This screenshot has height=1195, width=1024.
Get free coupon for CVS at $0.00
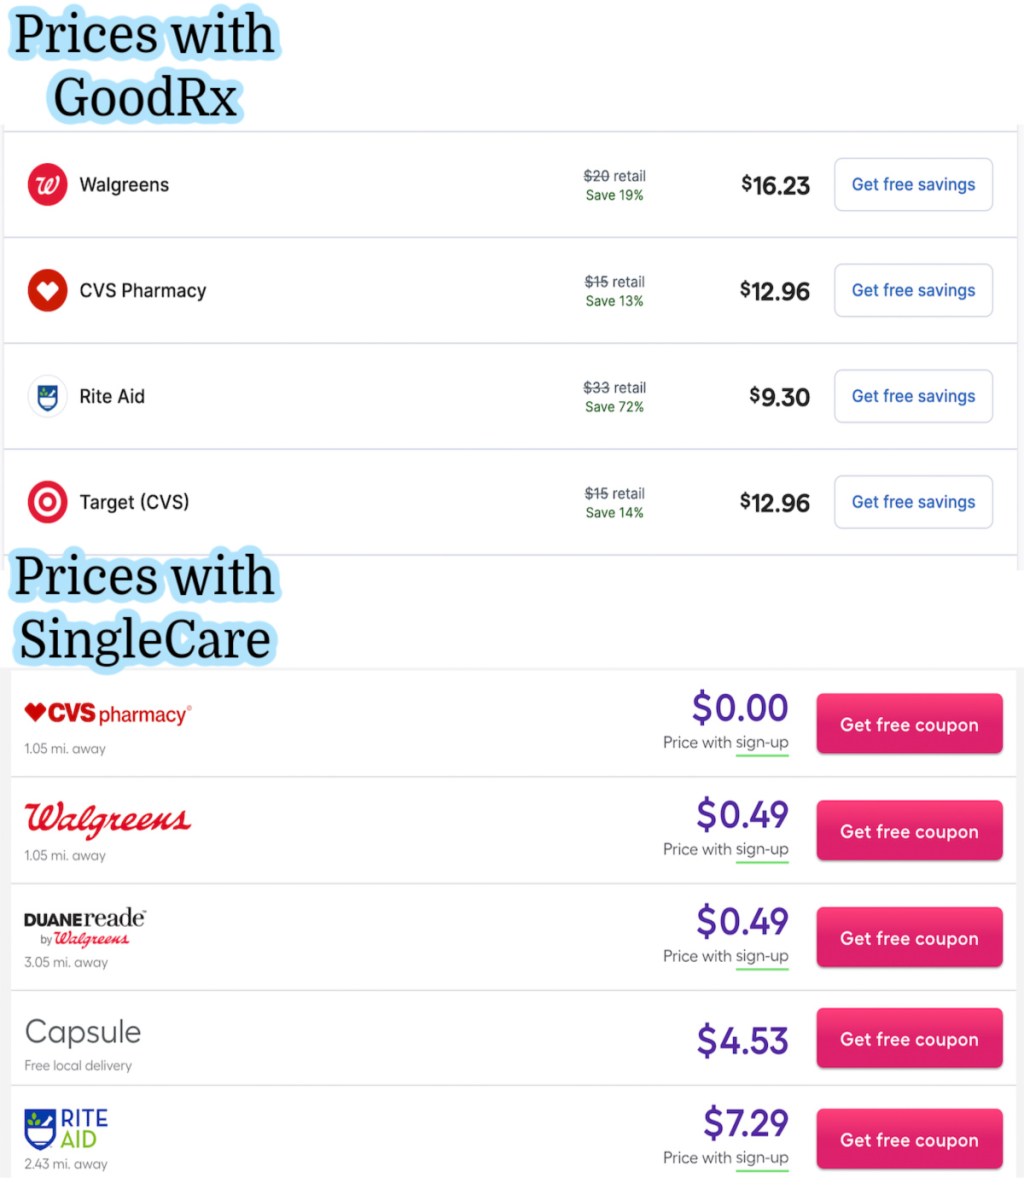pyautogui.click(x=909, y=725)
